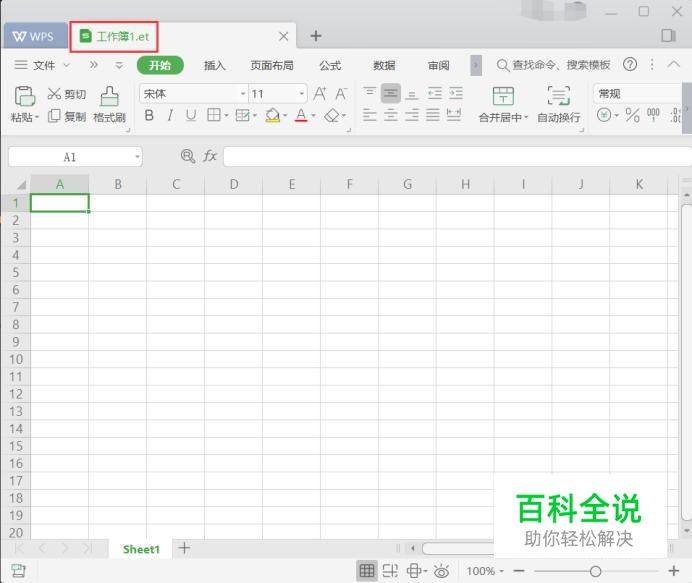
Task: Click the draw border table-style icon
Action: coord(242,116)
